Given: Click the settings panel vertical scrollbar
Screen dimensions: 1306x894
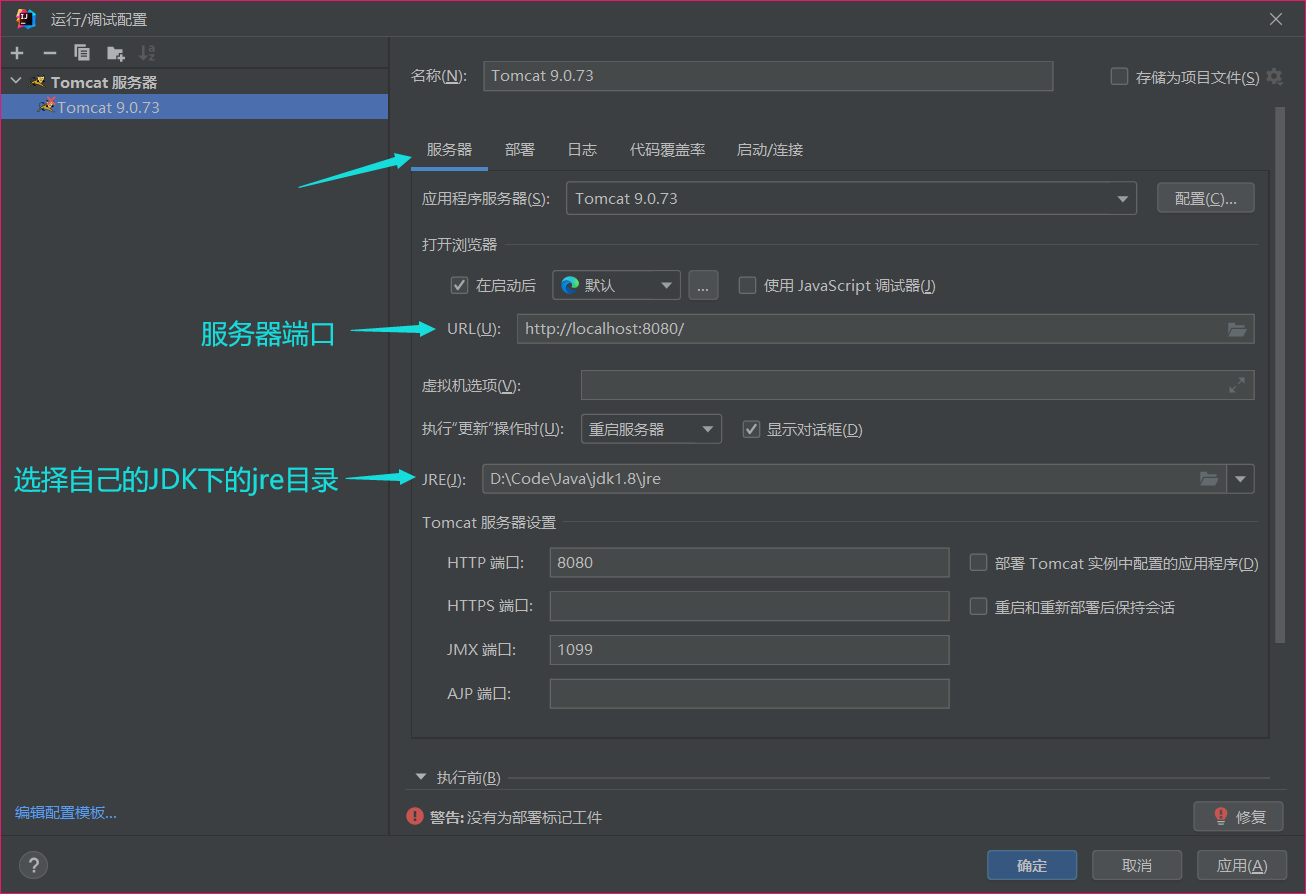Looking at the screenshot, I should [1279, 375].
